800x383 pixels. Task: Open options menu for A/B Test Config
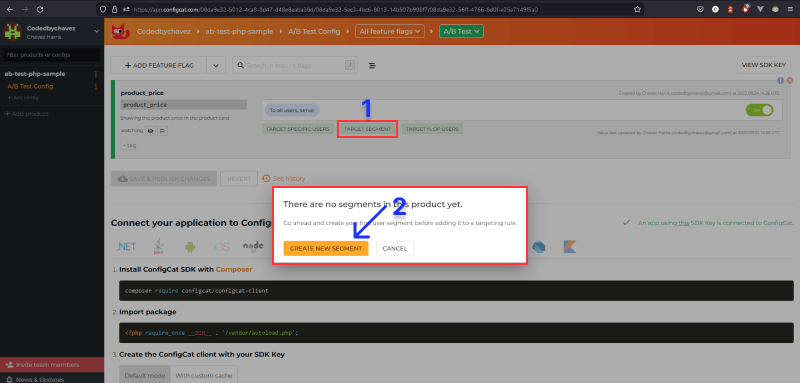pos(95,86)
